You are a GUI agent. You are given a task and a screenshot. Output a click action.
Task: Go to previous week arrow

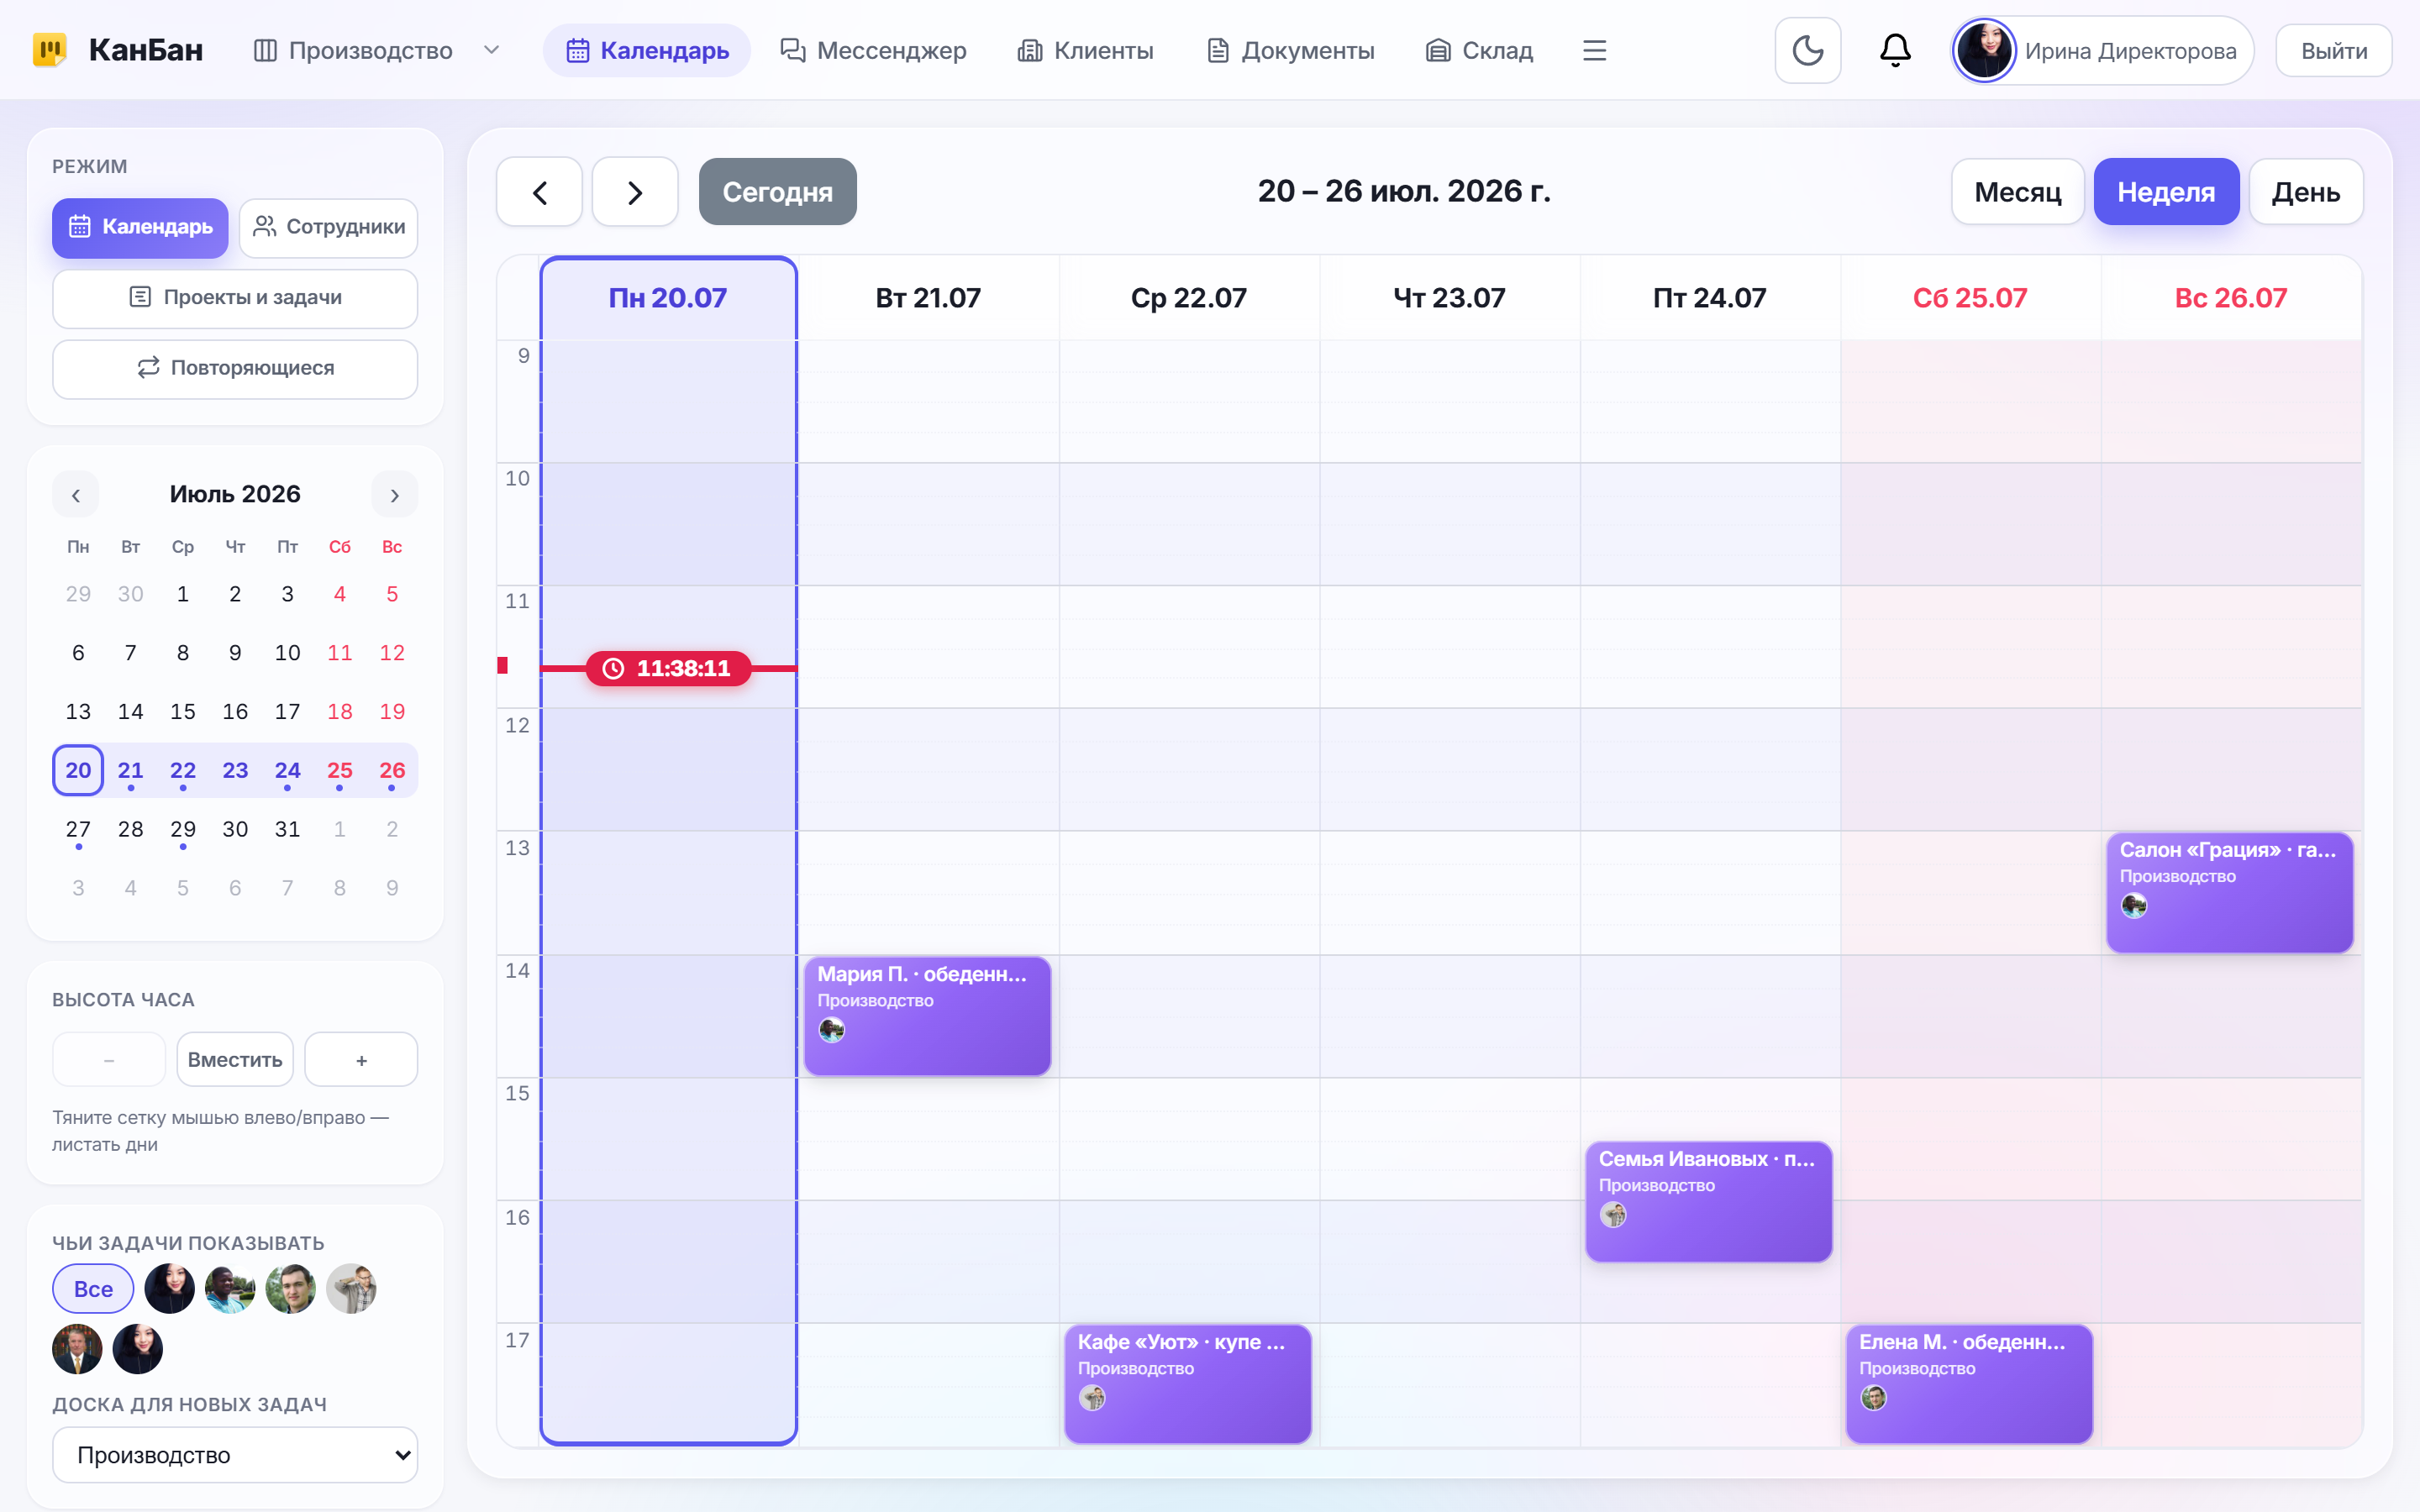pos(539,192)
